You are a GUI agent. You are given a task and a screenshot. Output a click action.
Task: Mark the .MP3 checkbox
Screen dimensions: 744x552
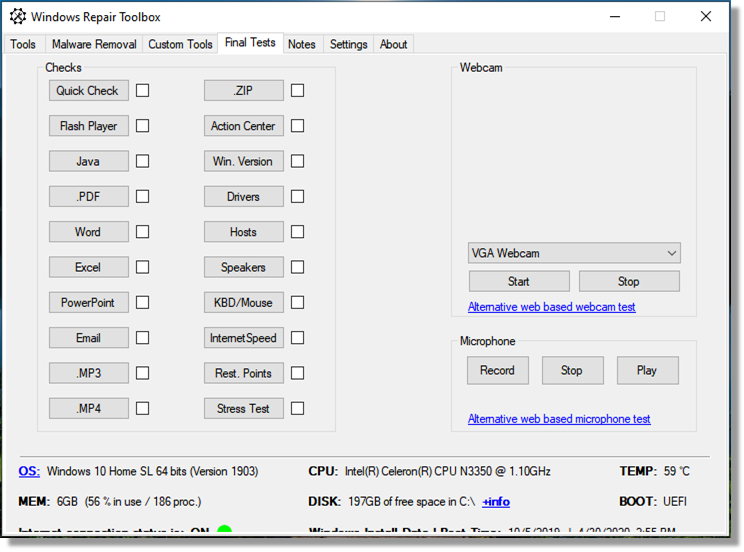pos(142,373)
